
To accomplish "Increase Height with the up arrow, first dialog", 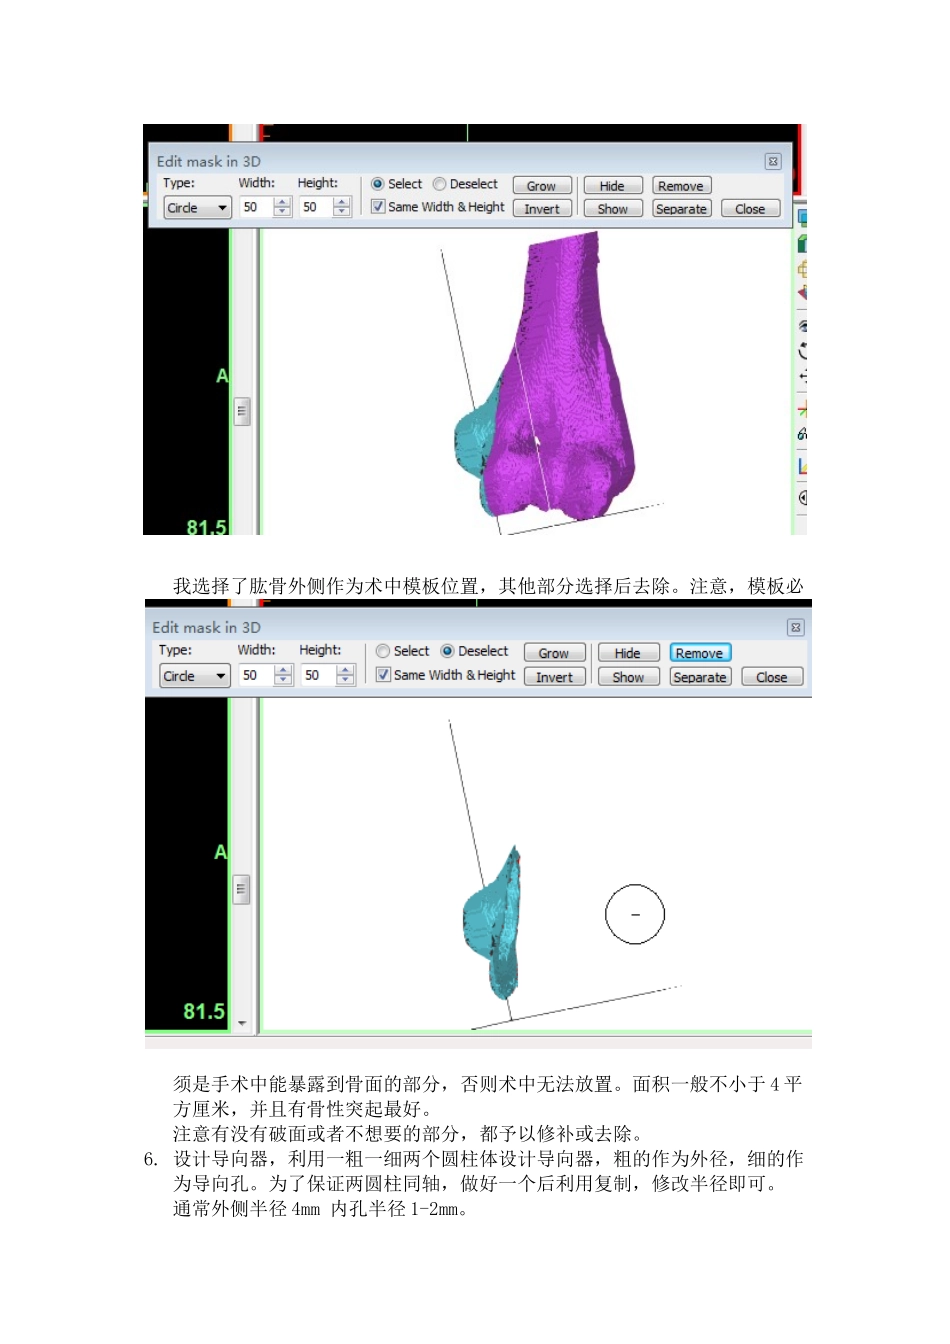I will (342, 202).
